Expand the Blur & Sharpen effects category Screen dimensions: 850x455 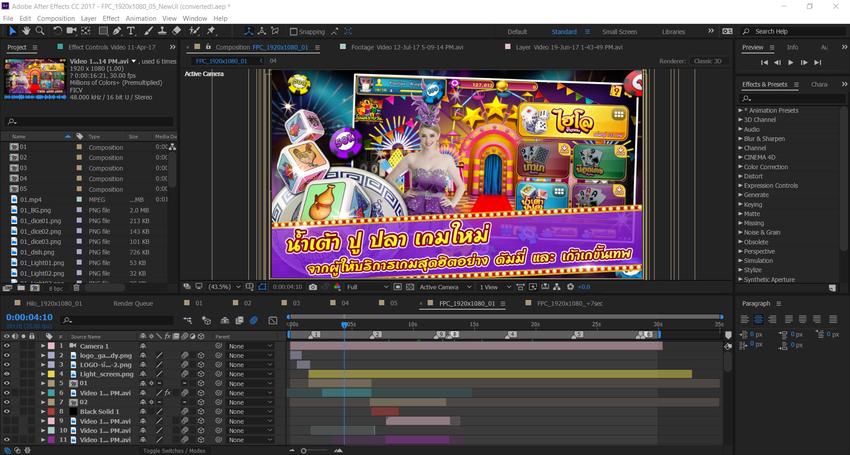[740, 139]
